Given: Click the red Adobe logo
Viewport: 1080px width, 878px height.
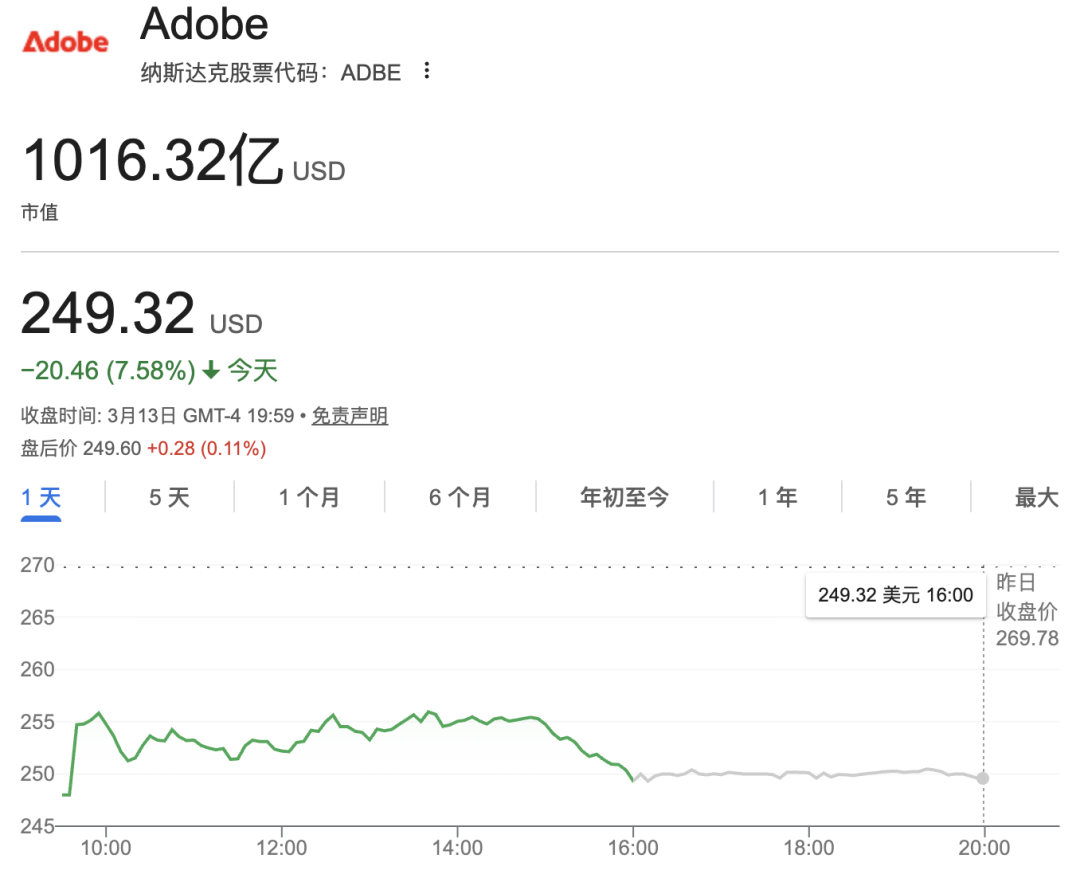Looking at the screenshot, I should click(x=65, y=42).
